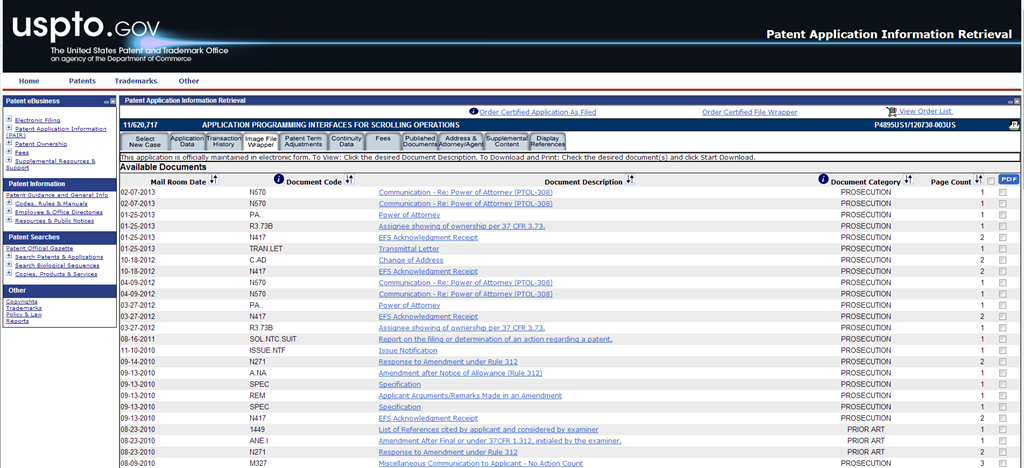Expand Copies, Products & Services item
Viewport: 1024px width, 468px height.
click(x=8, y=273)
